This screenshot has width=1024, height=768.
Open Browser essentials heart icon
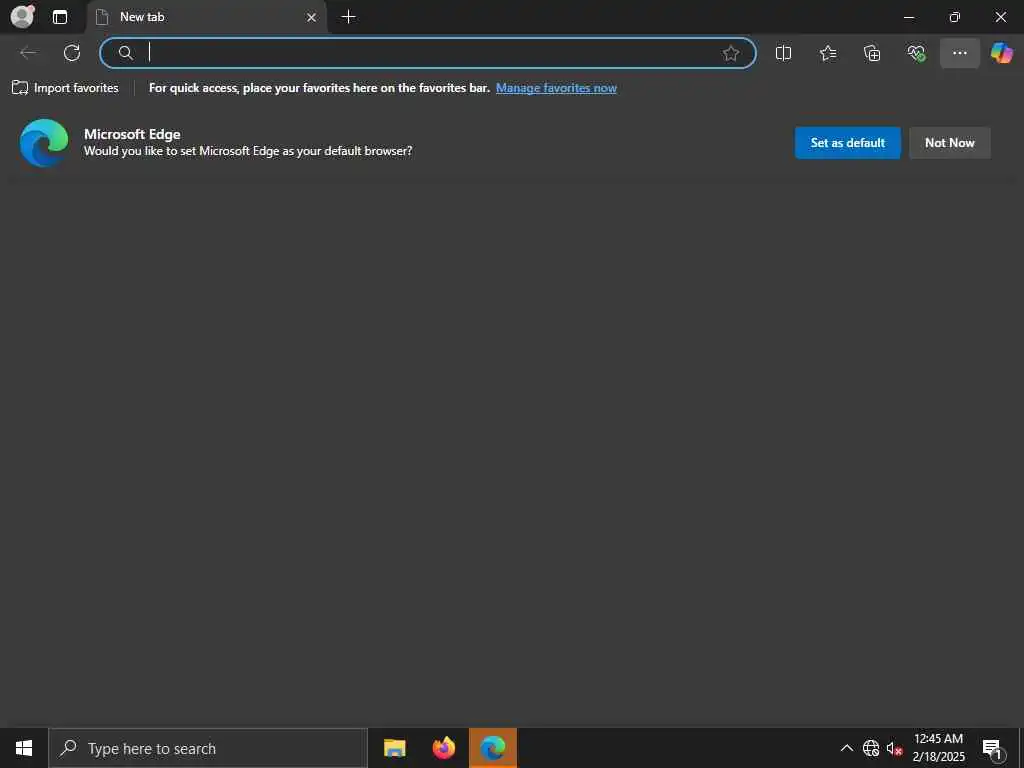click(x=916, y=53)
